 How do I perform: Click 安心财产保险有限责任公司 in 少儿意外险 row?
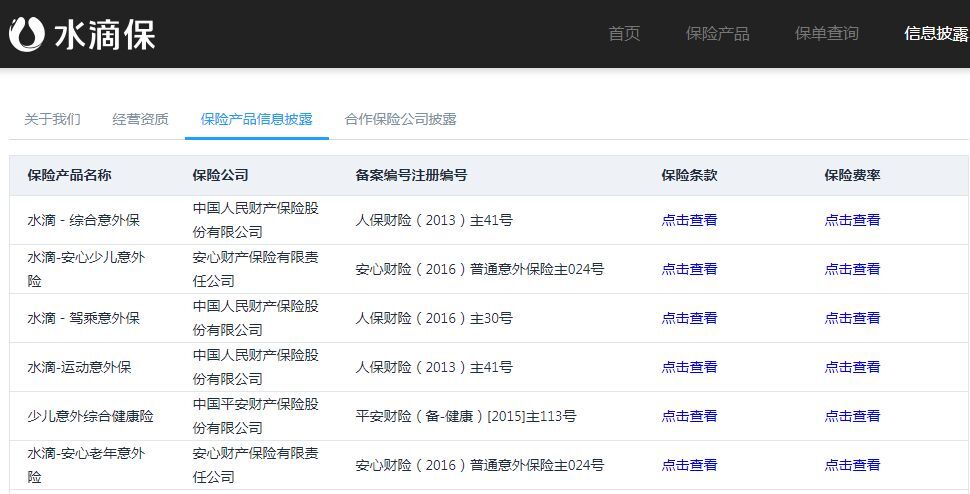click(x=255, y=269)
